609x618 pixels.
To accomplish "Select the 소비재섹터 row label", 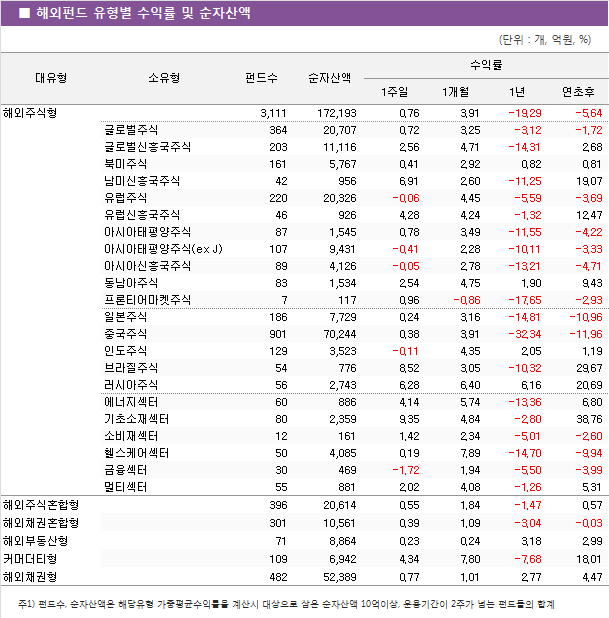I will (x=131, y=436).
